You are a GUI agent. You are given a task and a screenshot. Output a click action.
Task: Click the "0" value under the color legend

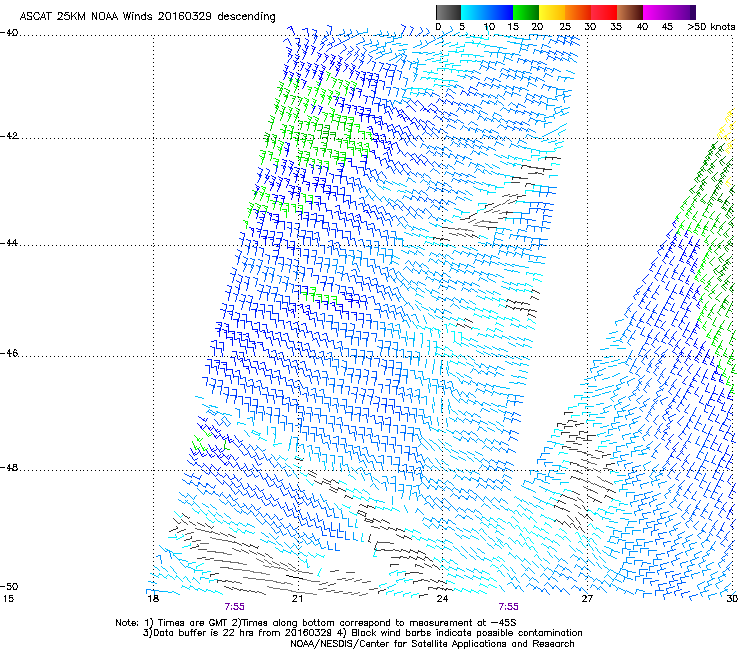click(438, 27)
